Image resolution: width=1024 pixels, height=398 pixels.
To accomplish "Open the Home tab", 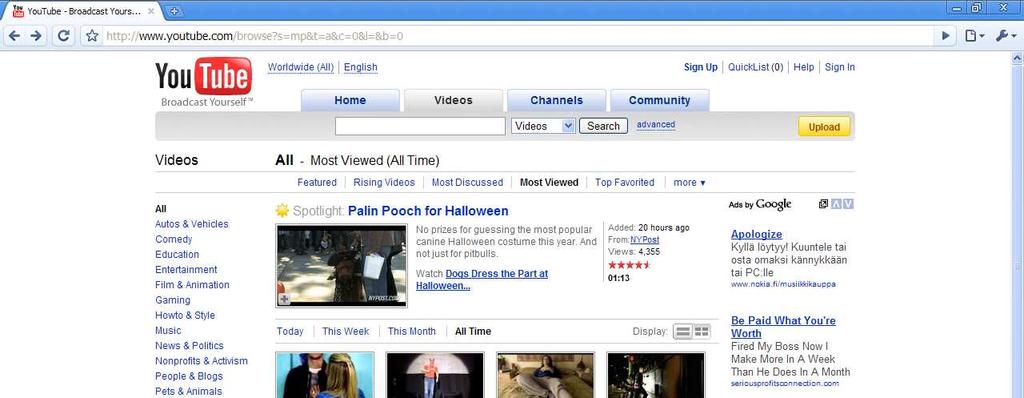I will [x=350, y=101].
